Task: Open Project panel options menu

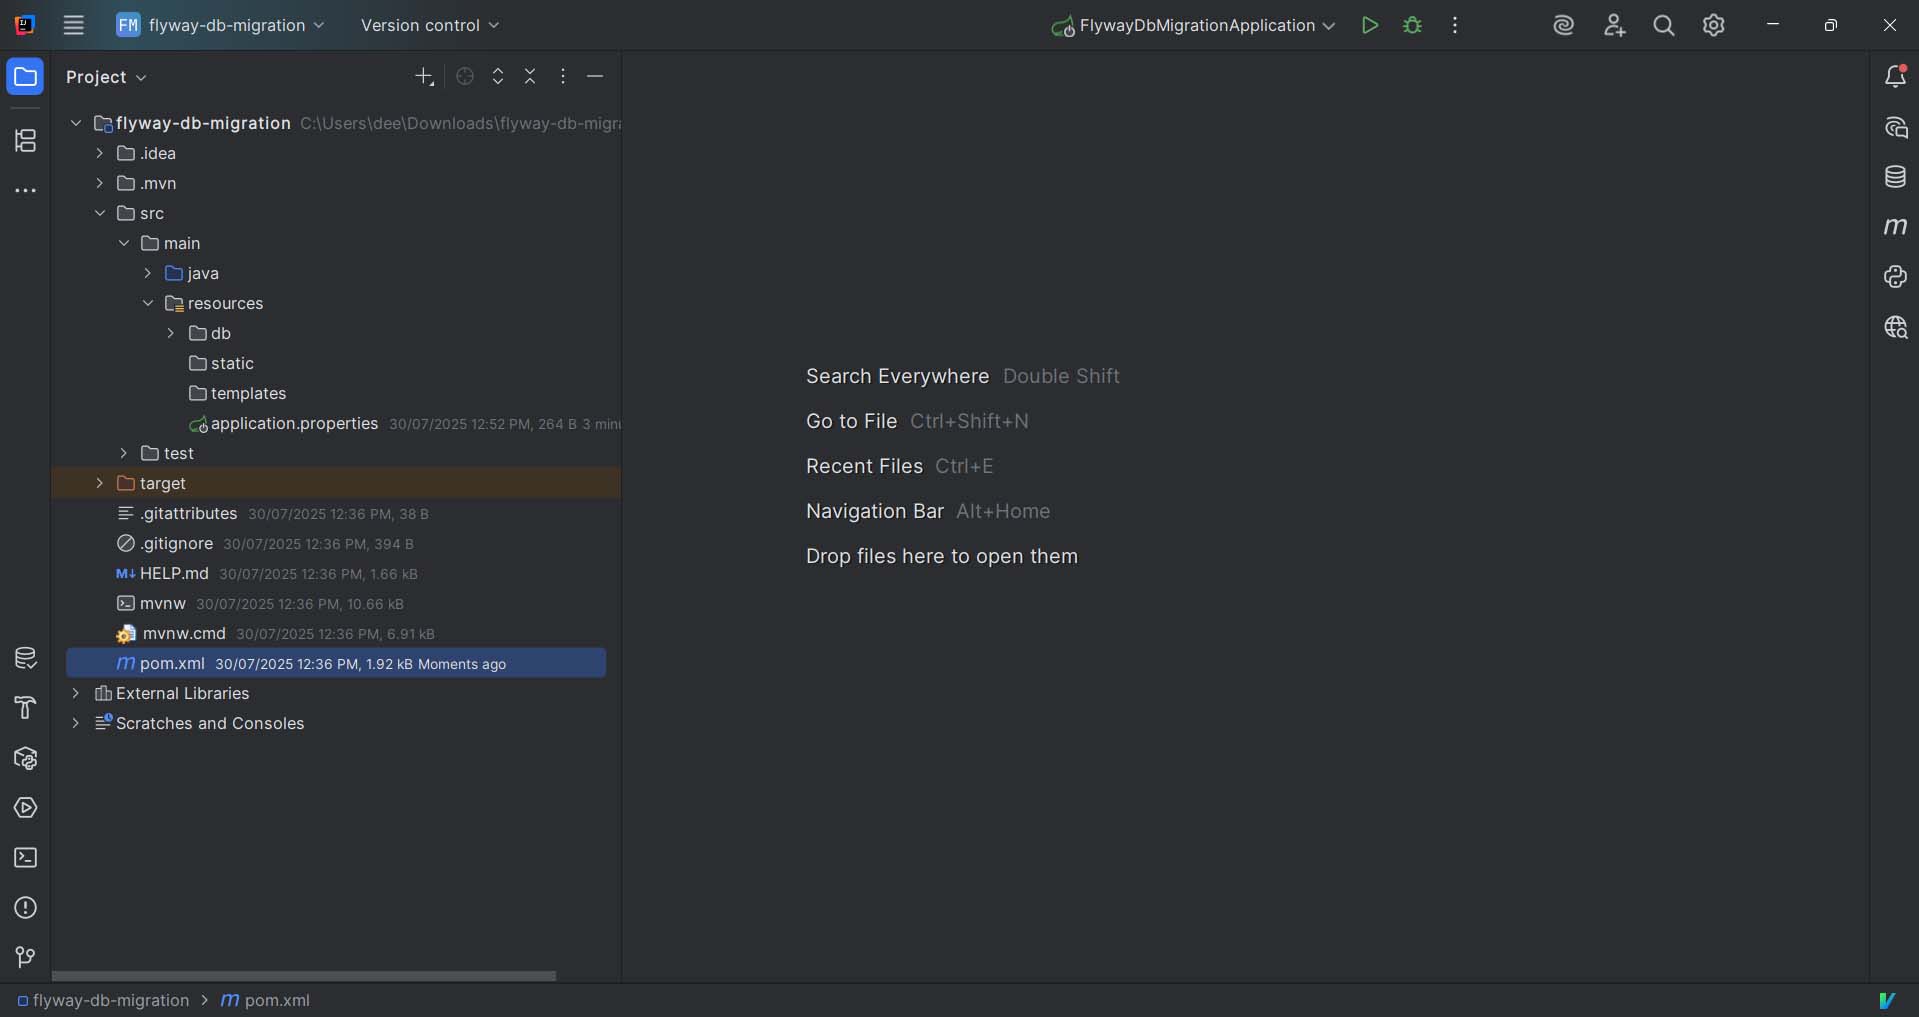Action: [x=563, y=77]
